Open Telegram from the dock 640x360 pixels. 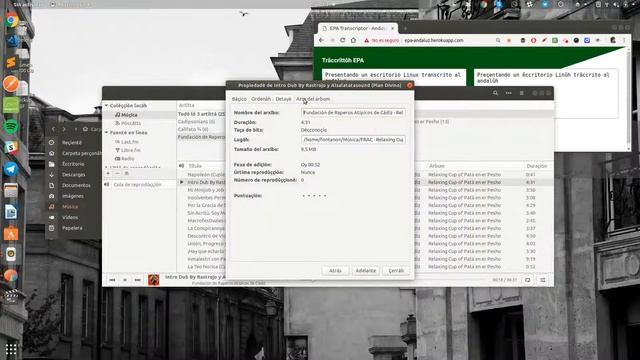[11, 169]
